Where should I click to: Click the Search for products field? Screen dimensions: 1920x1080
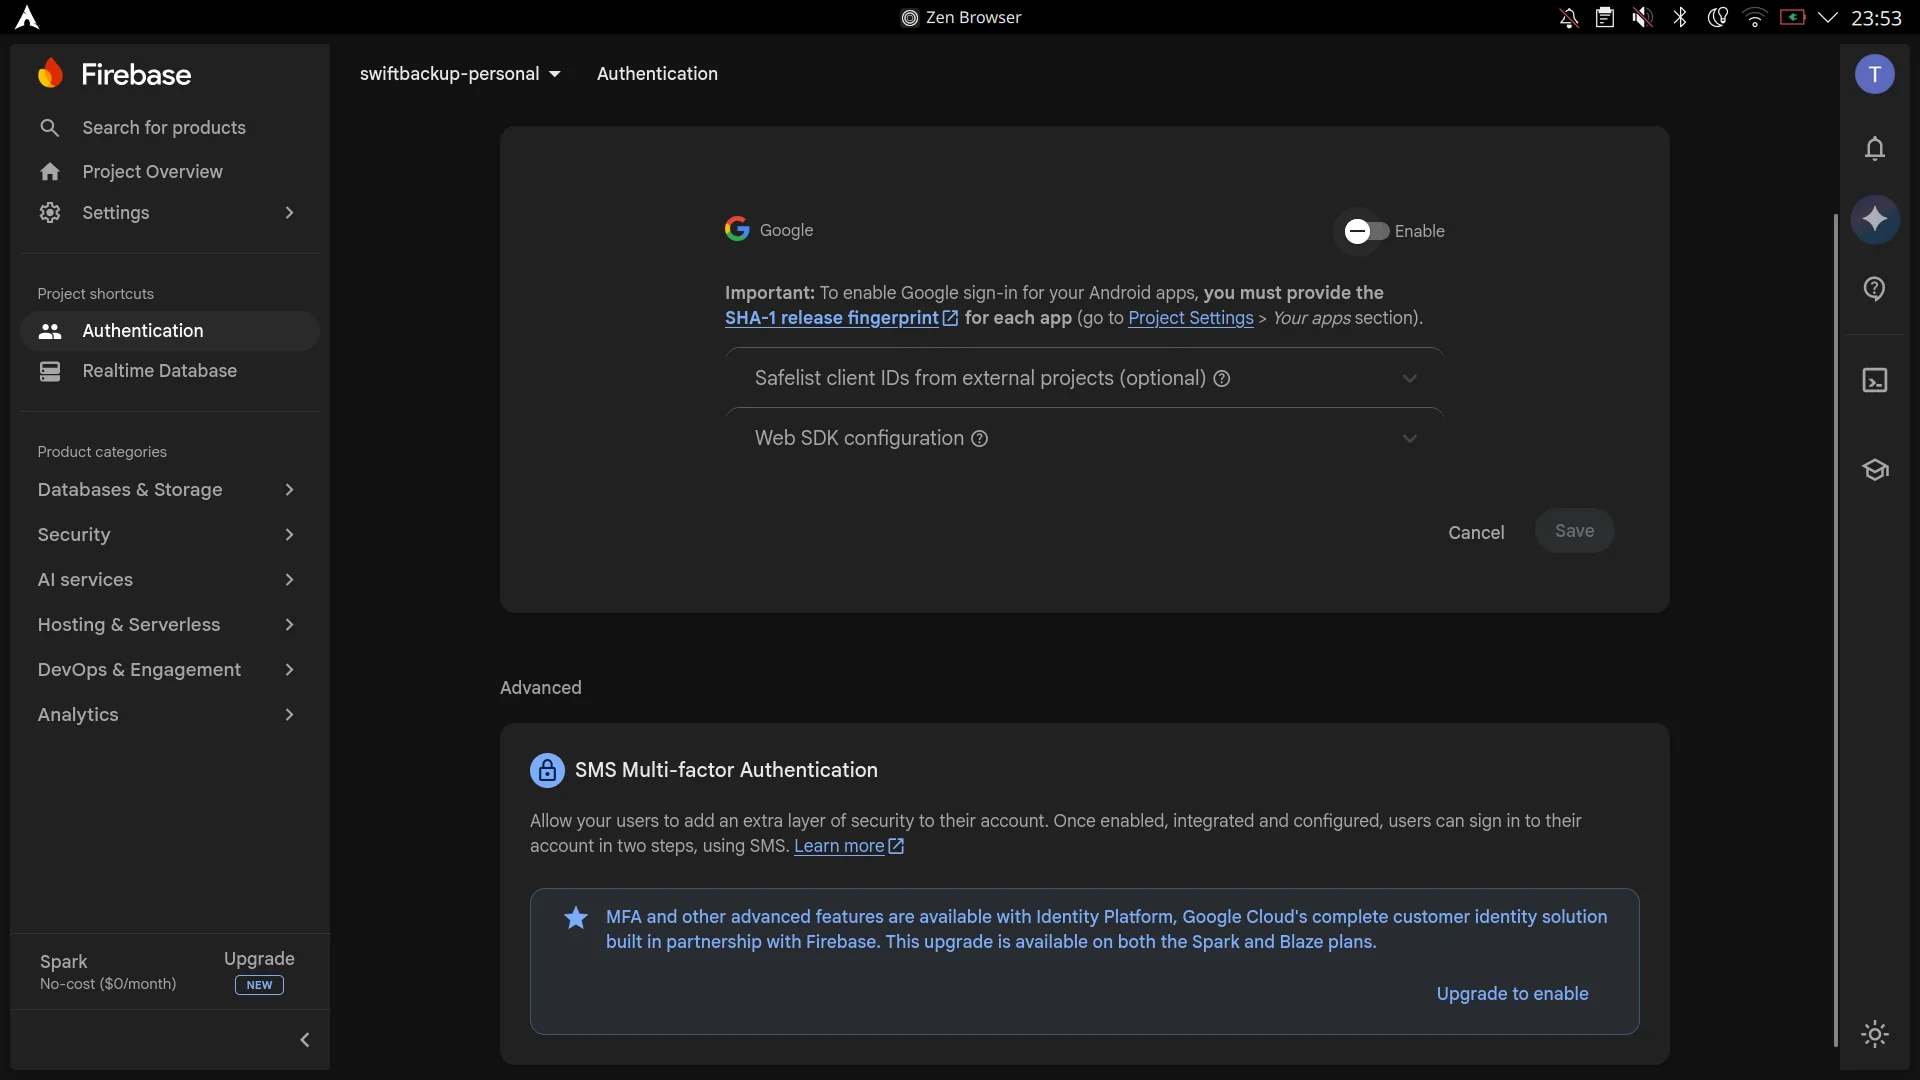click(170, 128)
